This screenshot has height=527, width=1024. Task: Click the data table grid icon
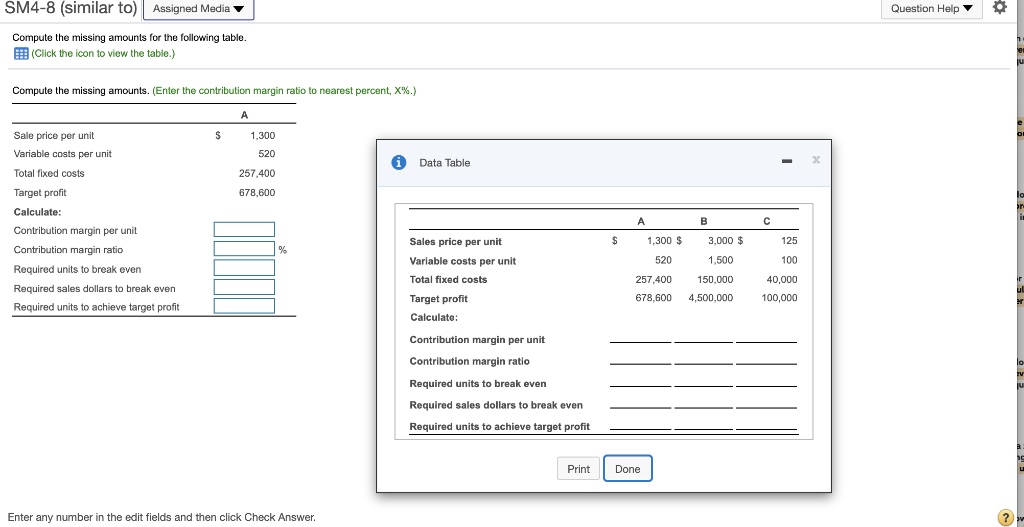pyautogui.click(x=20, y=53)
